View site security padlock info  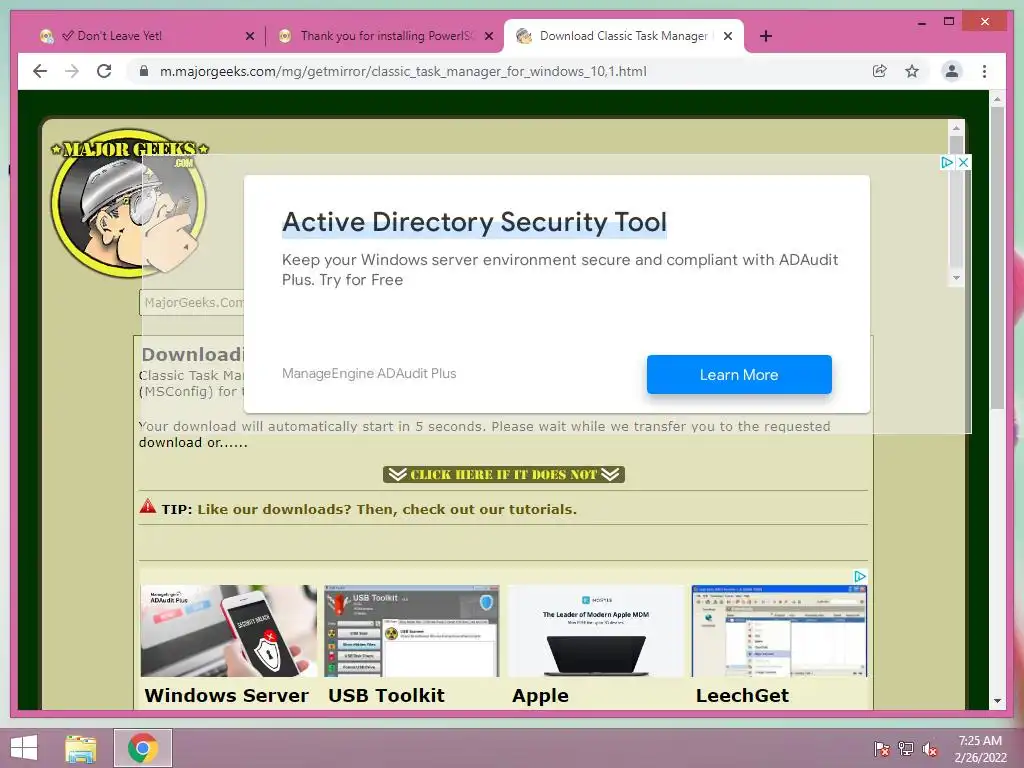[x=144, y=71]
